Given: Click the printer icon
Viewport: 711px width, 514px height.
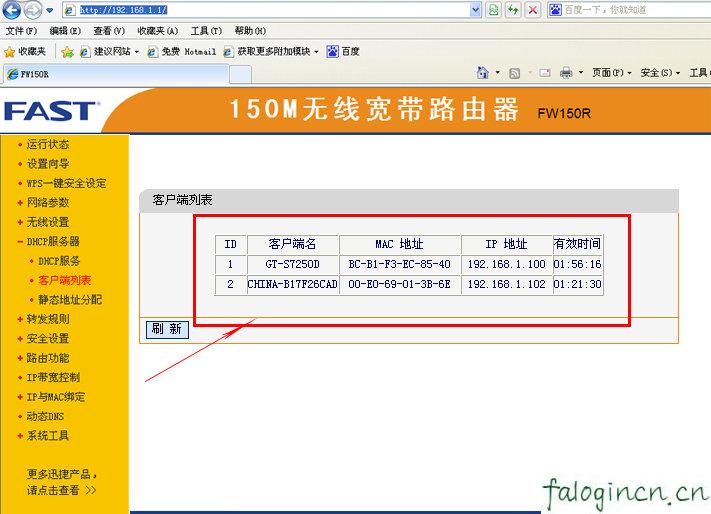Looking at the screenshot, I should click(566, 73).
